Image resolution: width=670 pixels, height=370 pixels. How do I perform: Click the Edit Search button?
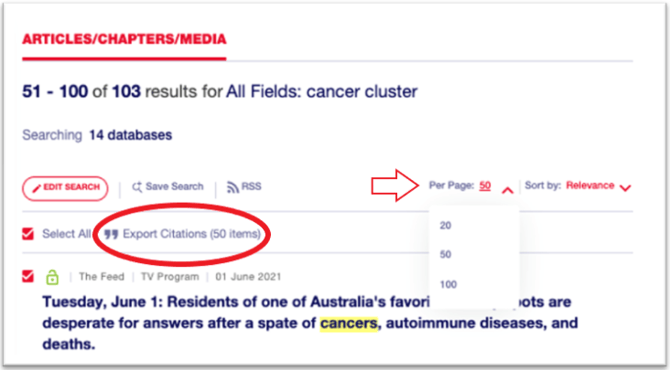(65, 188)
